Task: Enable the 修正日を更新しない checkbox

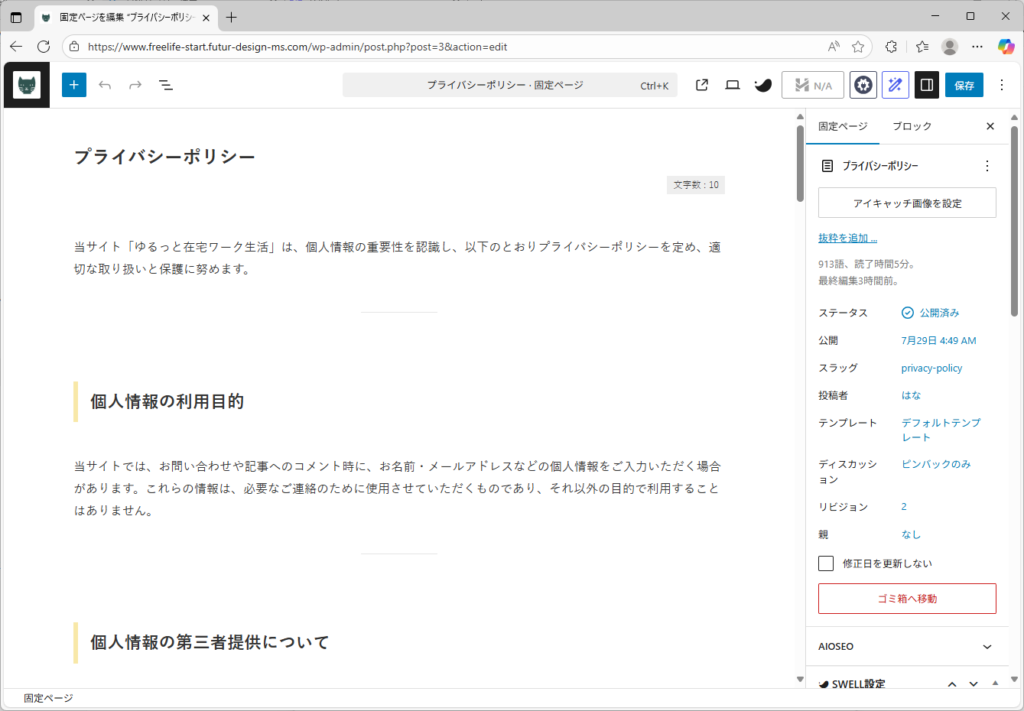Action: 826,563
